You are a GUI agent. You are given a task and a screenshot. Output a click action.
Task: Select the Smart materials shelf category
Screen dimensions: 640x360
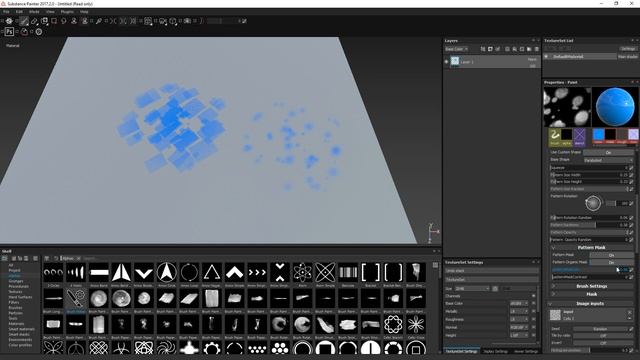click(21, 329)
